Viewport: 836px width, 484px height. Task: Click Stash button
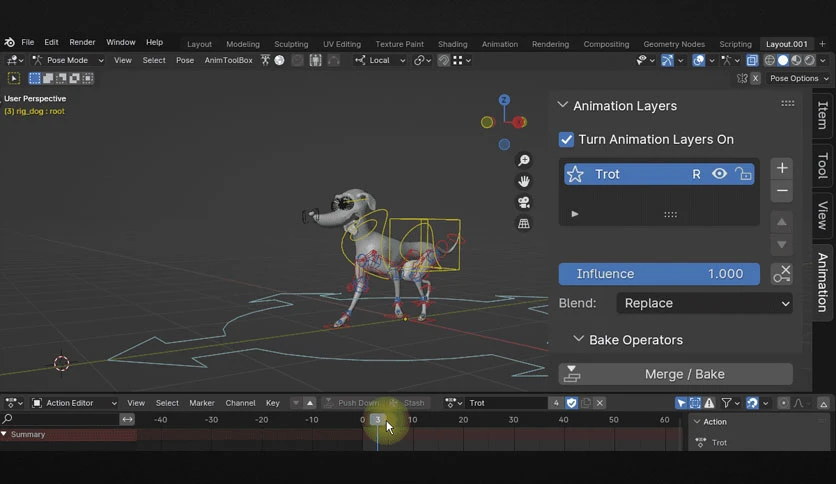point(408,403)
